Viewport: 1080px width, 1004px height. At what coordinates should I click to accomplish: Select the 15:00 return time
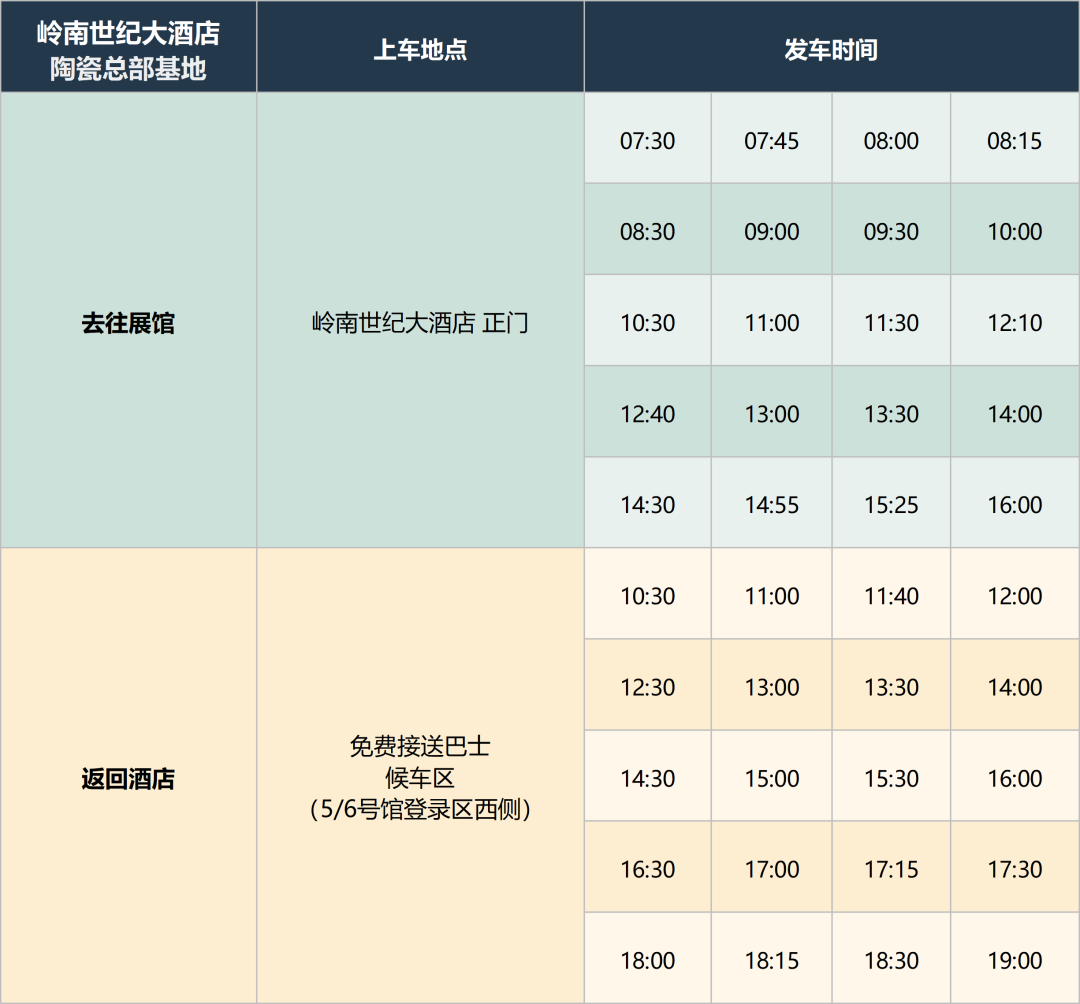(x=771, y=776)
